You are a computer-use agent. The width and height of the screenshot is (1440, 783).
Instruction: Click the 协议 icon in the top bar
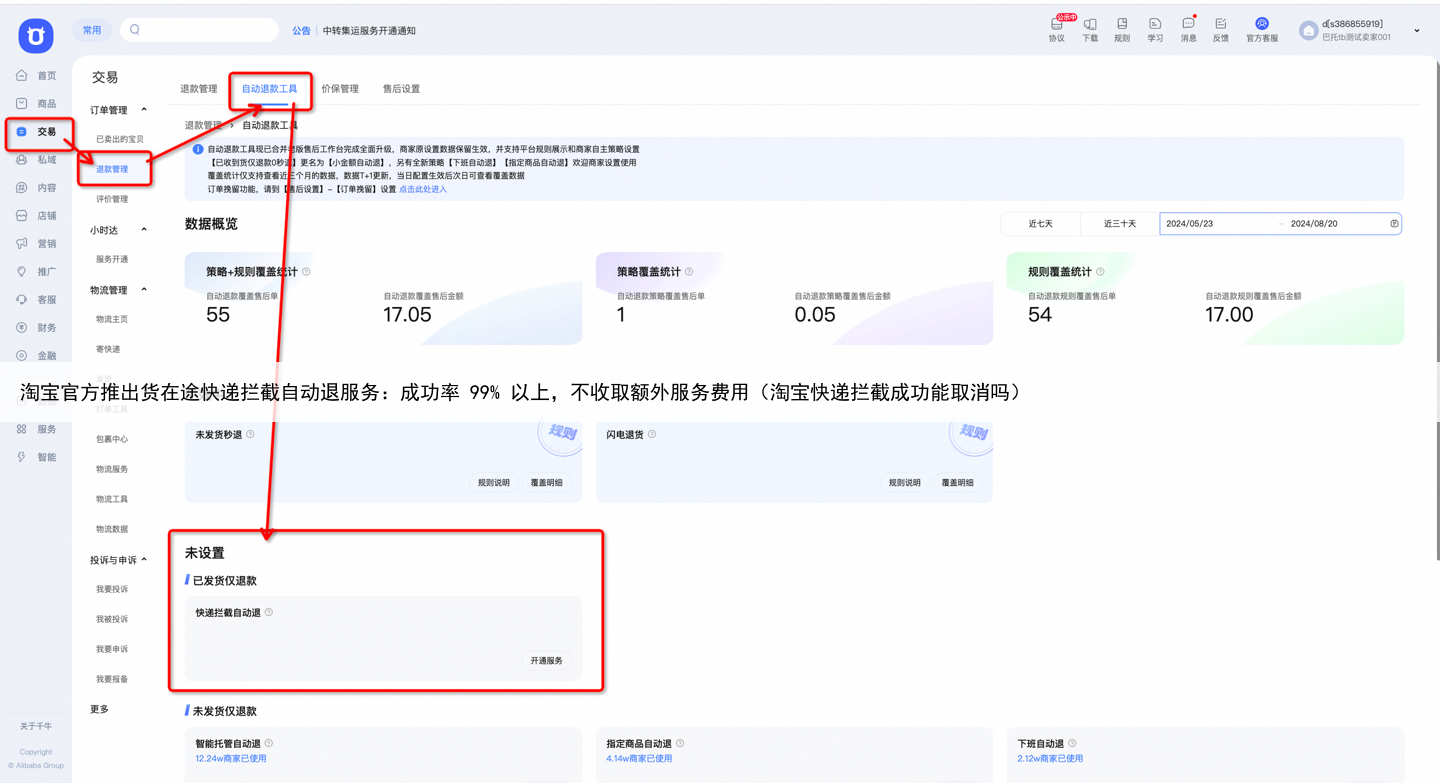point(1056,29)
